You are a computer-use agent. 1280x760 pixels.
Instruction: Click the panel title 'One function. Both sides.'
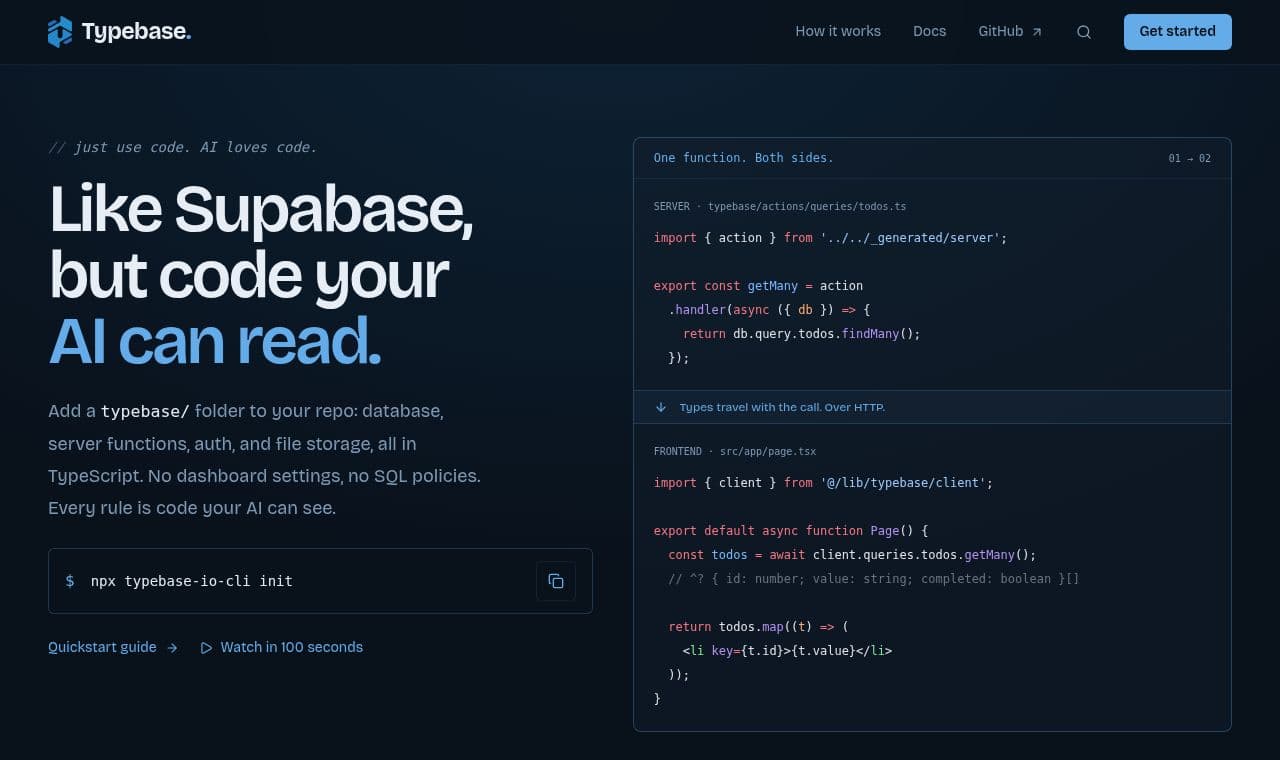tap(743, 158)
